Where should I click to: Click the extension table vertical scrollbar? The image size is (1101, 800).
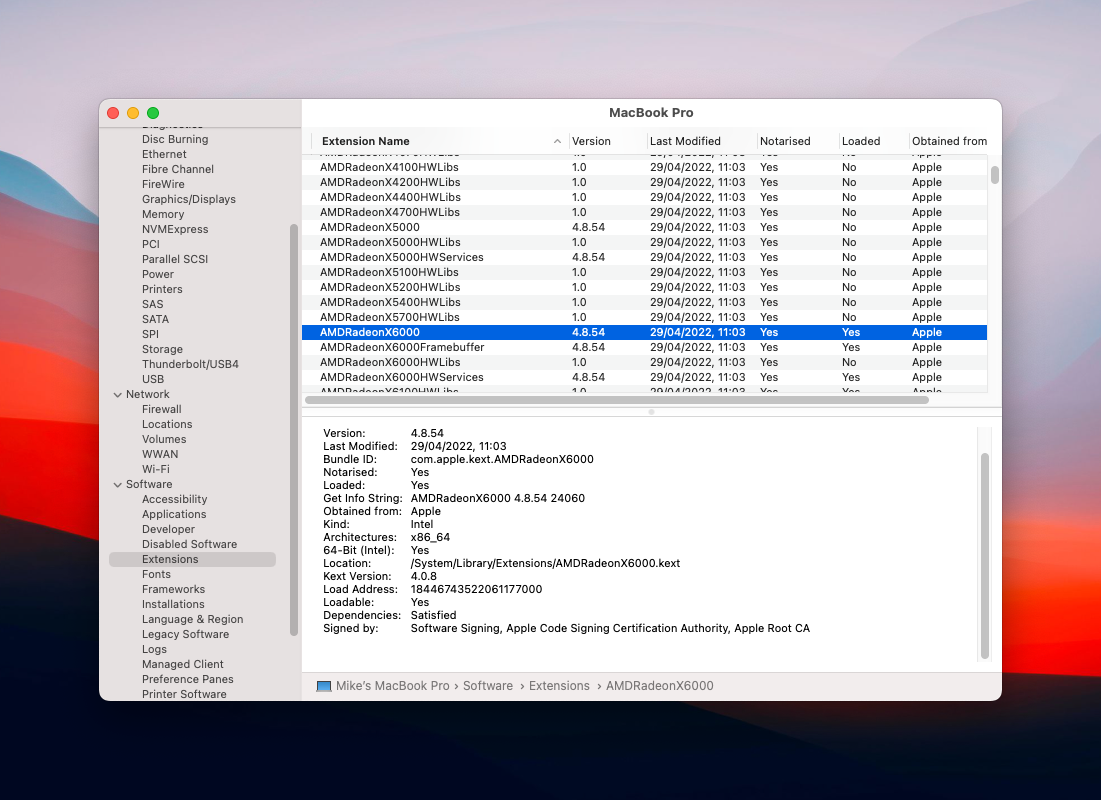(x=994, y=175)
